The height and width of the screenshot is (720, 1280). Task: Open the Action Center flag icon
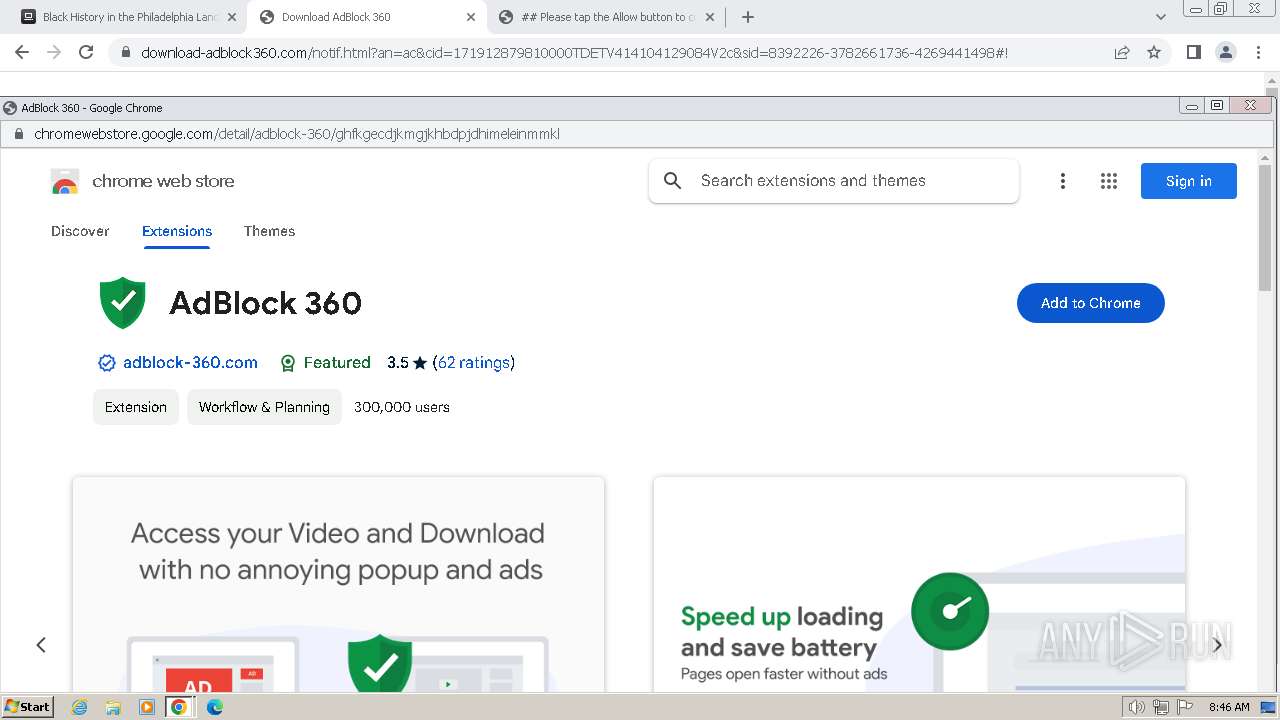[1183, 707]
